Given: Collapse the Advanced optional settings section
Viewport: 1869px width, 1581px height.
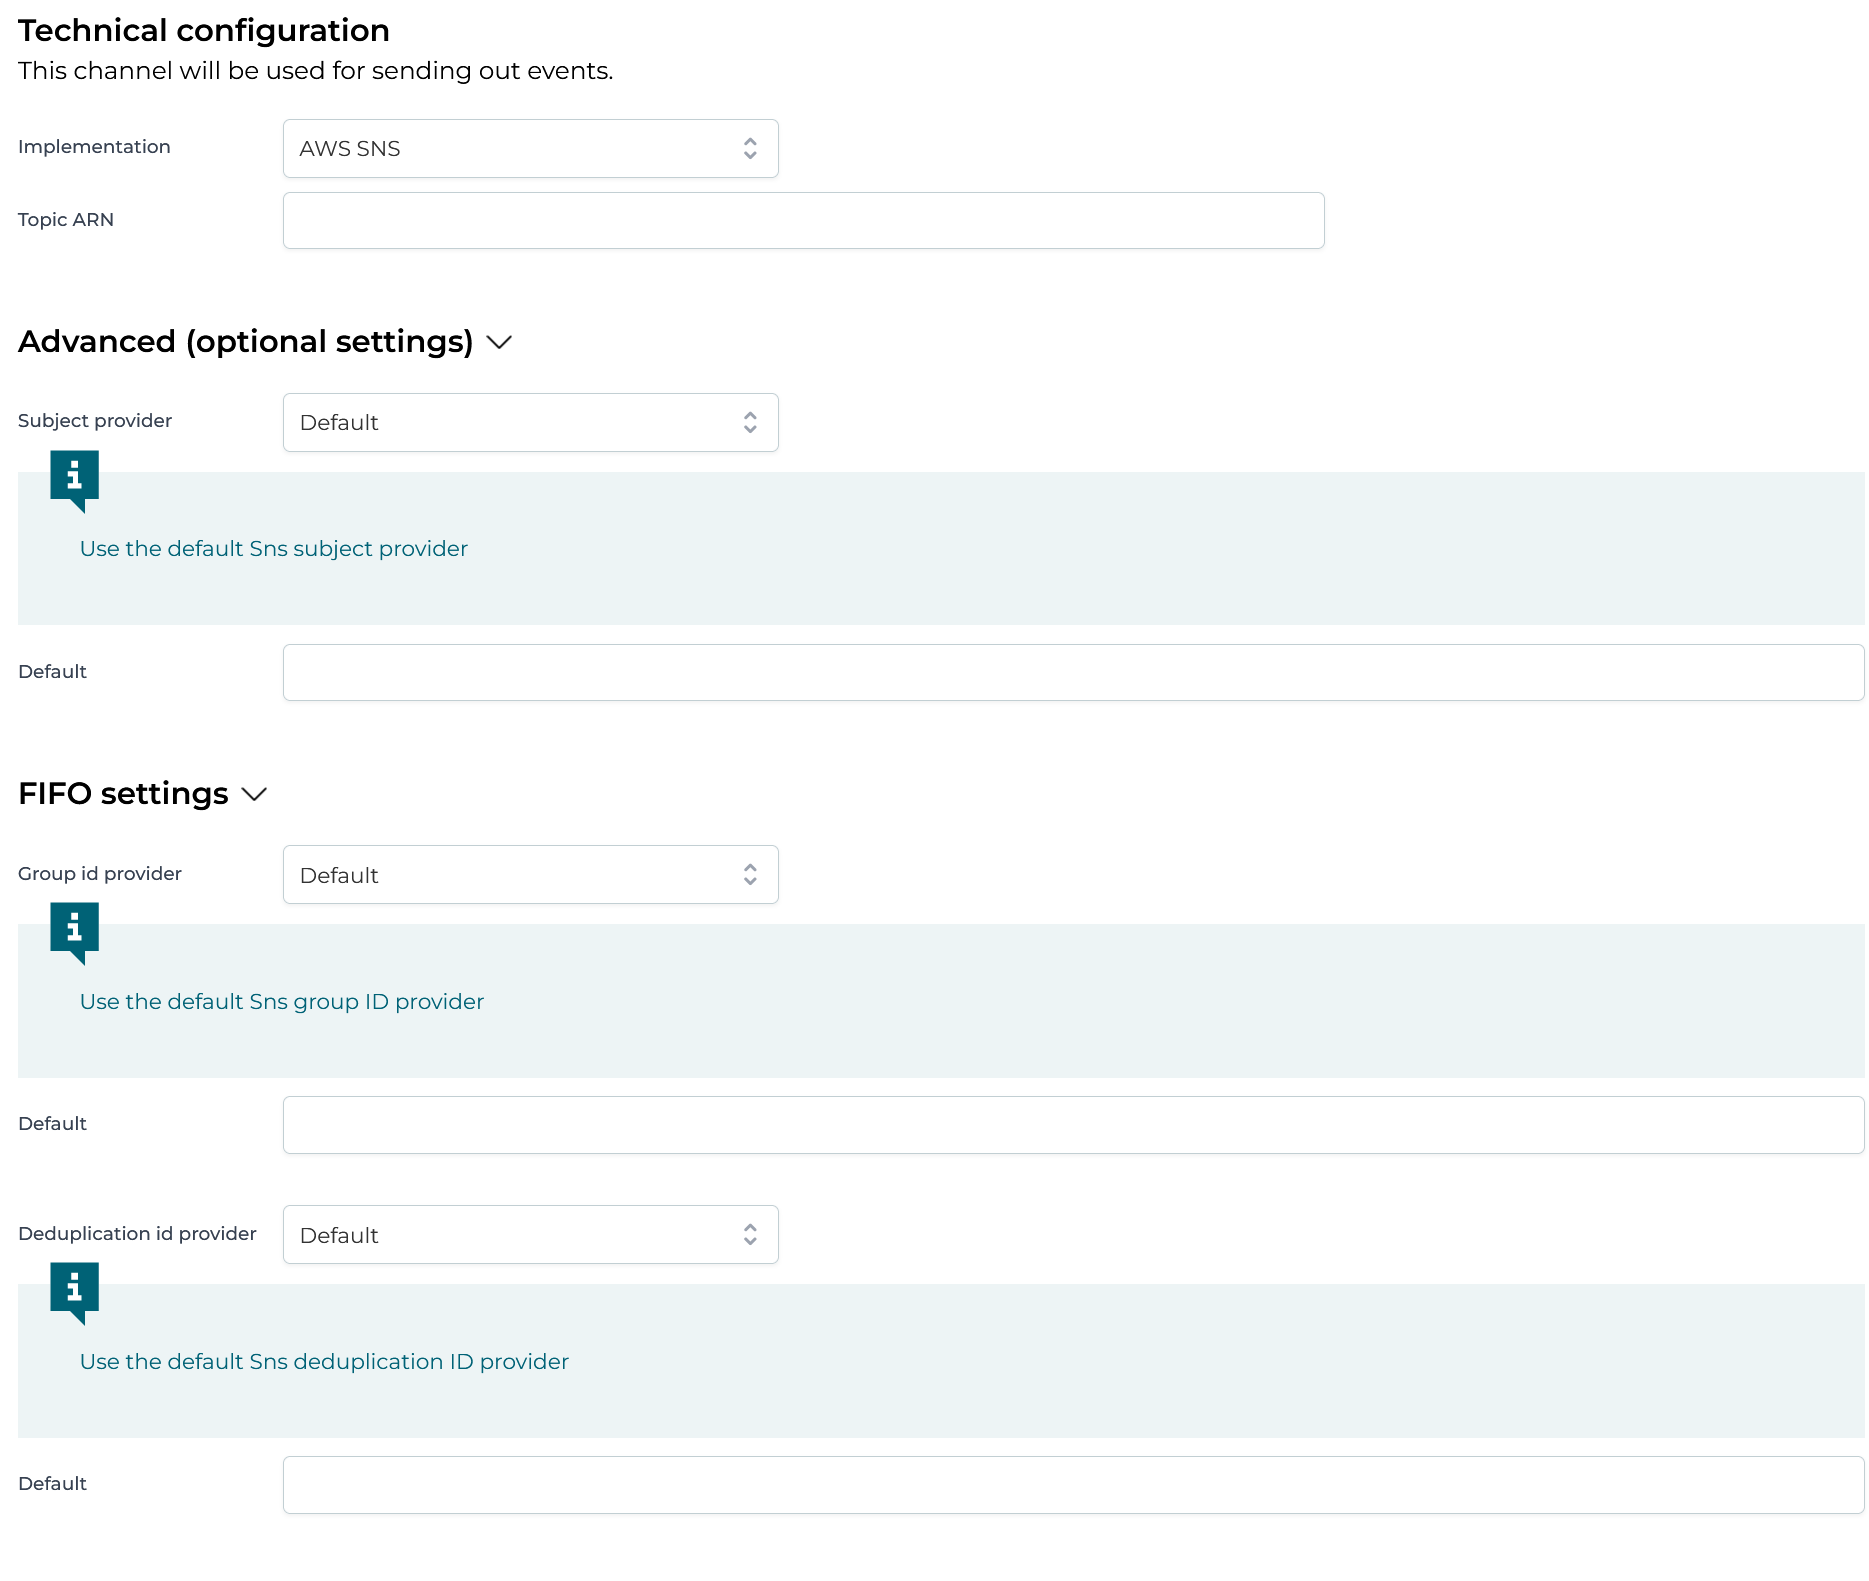Looking at the screenshot, I should [x=500, y=343].
